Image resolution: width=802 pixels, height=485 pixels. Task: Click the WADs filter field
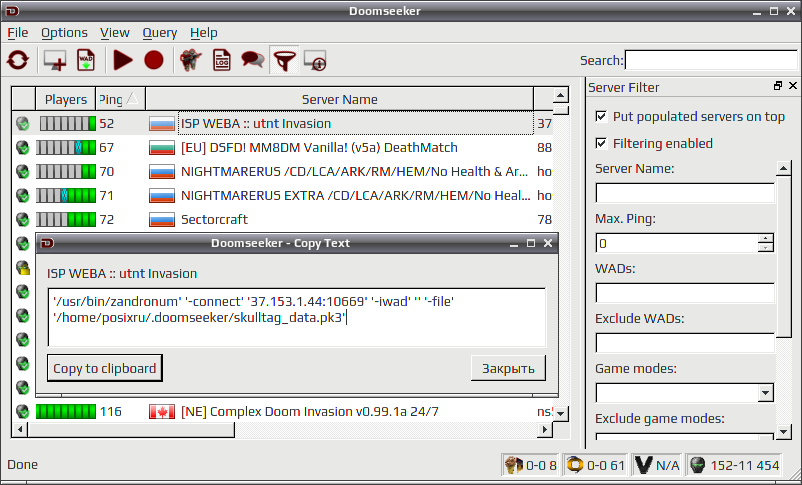click(685, 294)
